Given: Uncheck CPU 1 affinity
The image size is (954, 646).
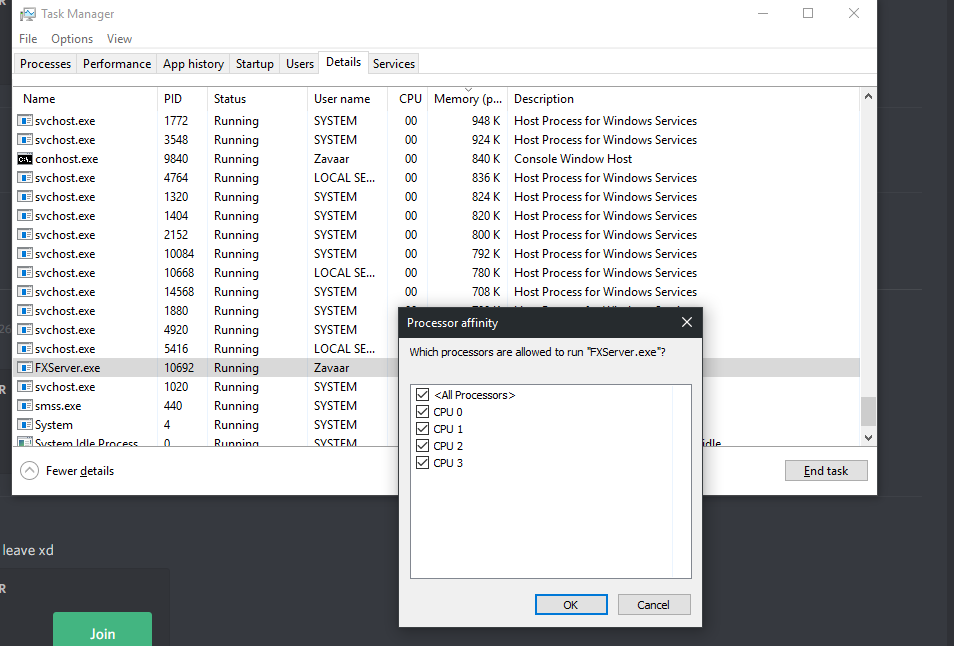Looking at the screenshot, I should click(422, 429).
